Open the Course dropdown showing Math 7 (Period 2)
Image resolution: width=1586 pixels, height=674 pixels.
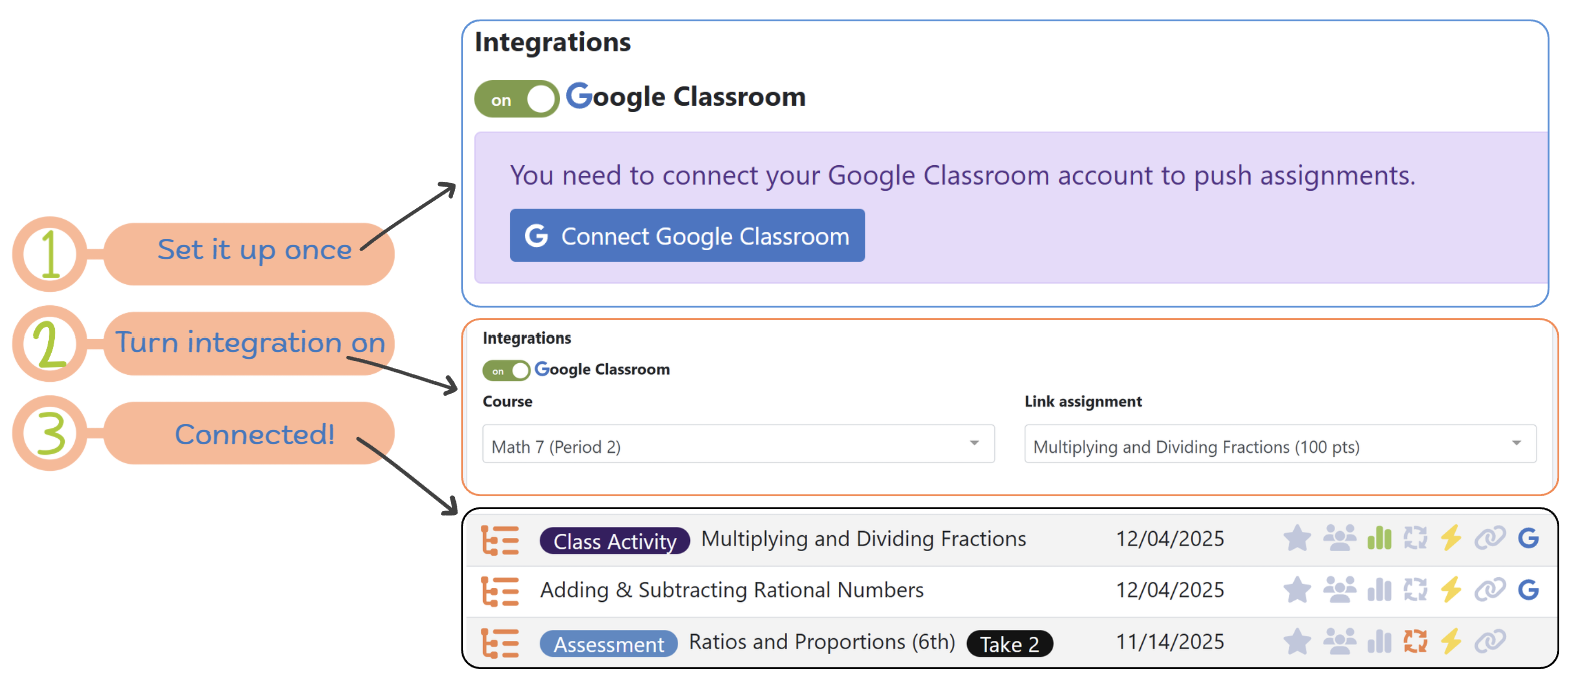738,444
